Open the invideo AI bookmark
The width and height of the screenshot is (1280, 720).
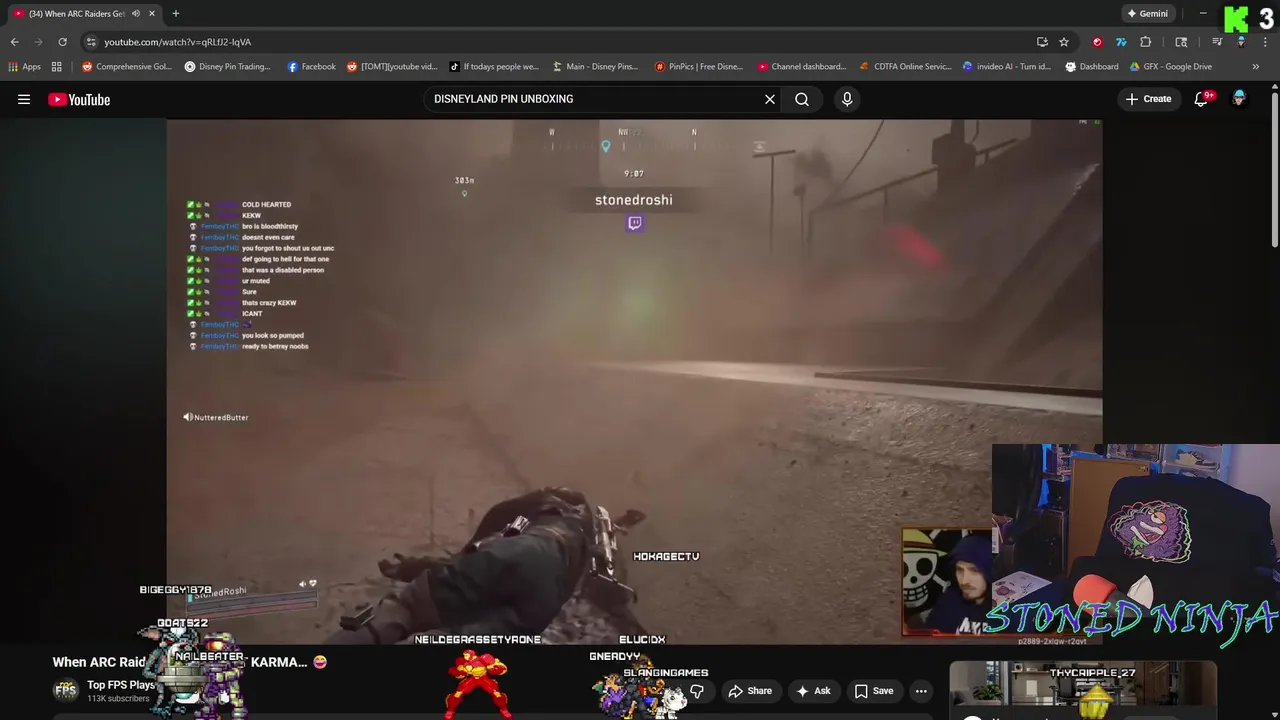(x=1007, y=67)
